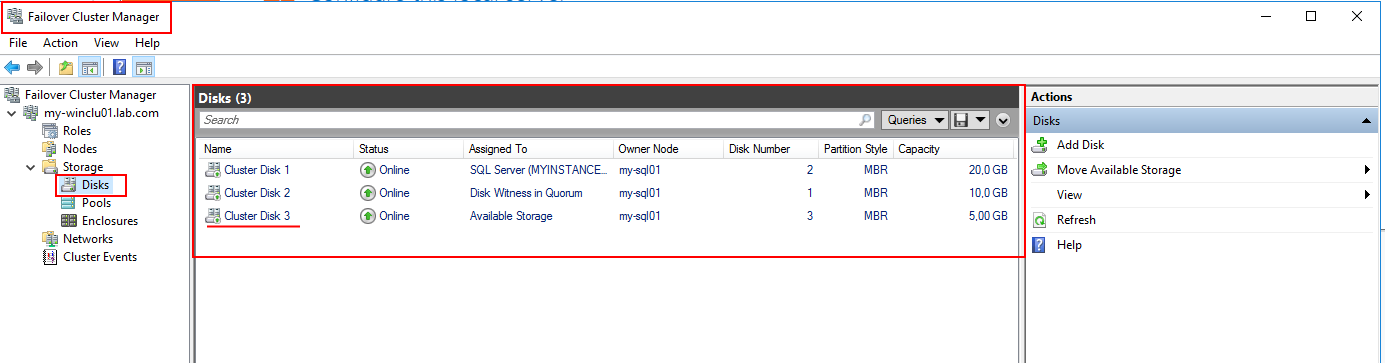Screen dimensions: 1385x363
Task: Select the Cluster Disk 3 name text
Action: coord(257,216)
